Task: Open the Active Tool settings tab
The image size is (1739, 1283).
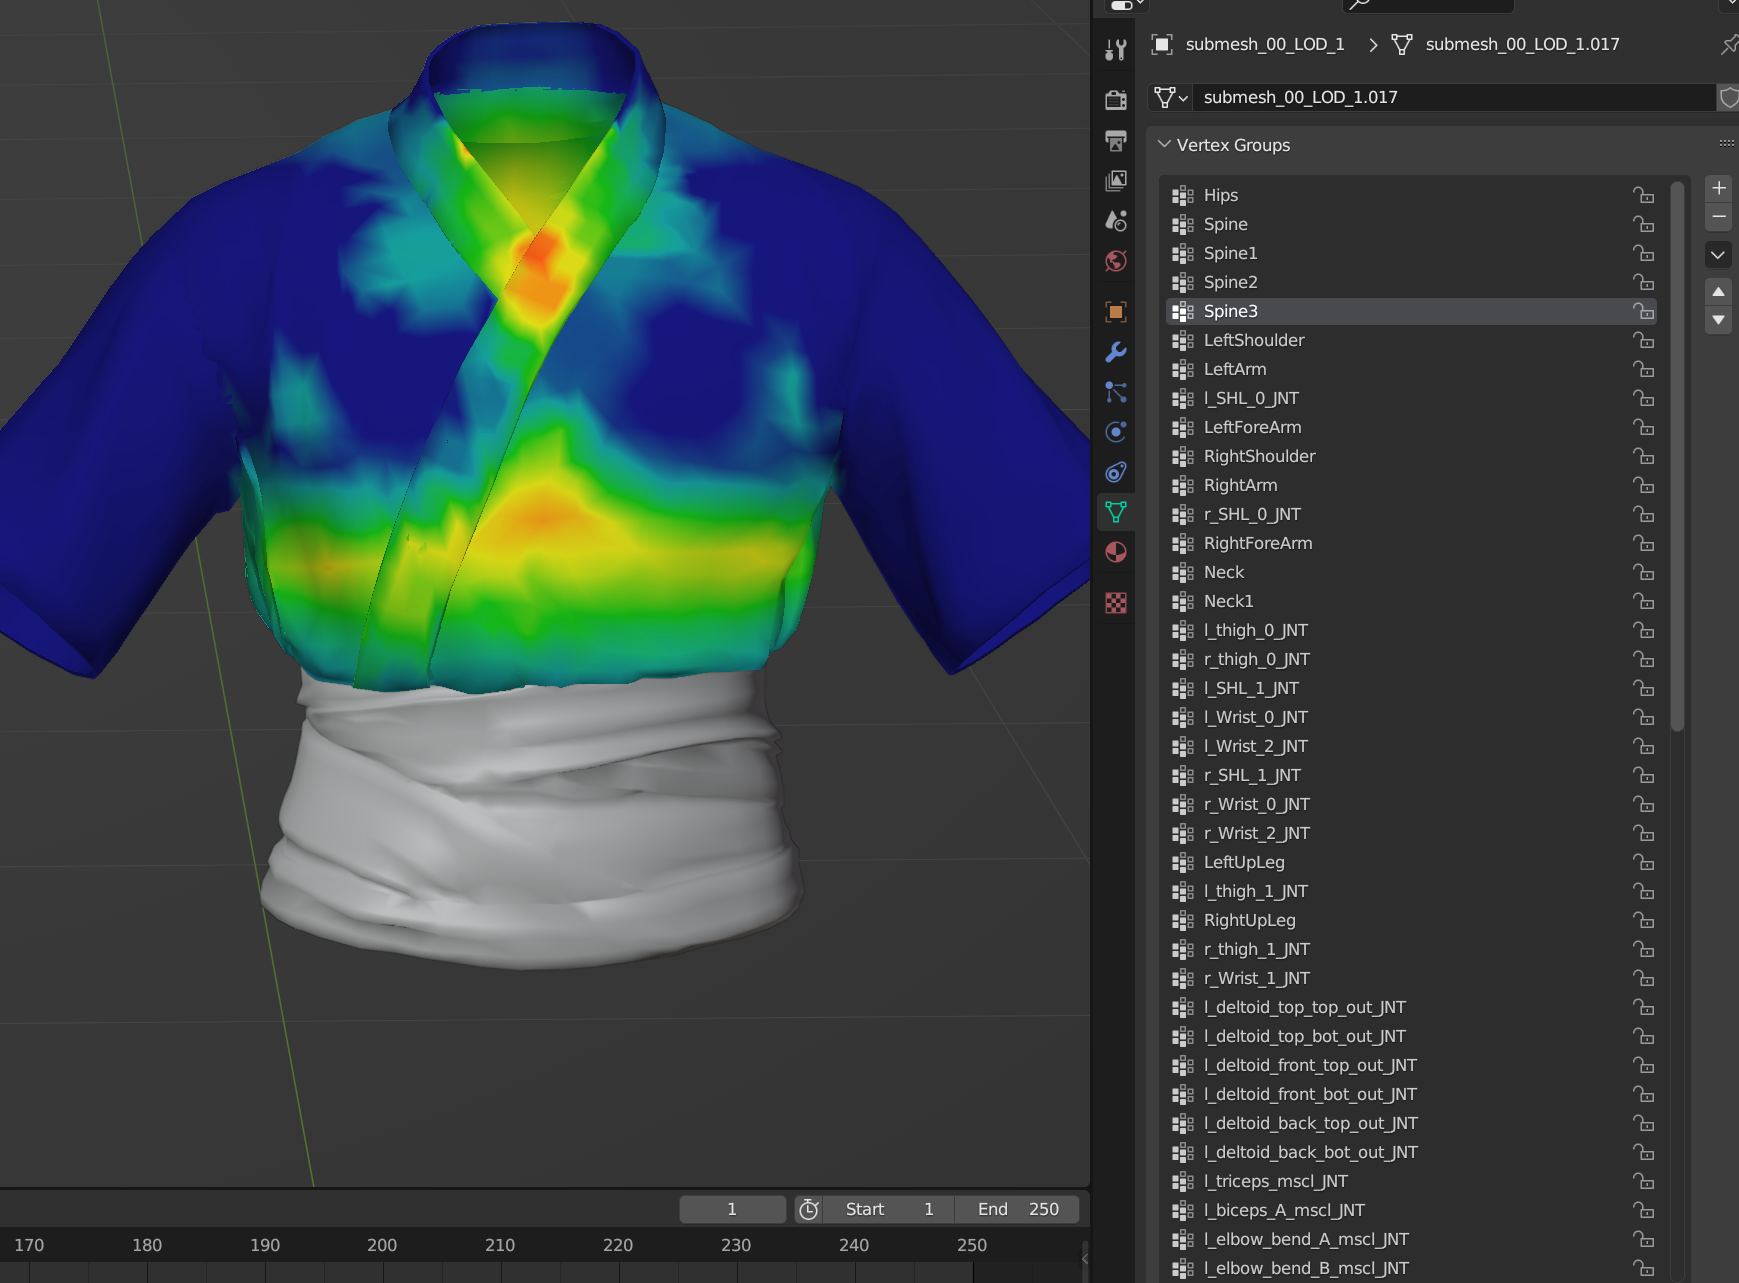Action: pos(1116,50)
